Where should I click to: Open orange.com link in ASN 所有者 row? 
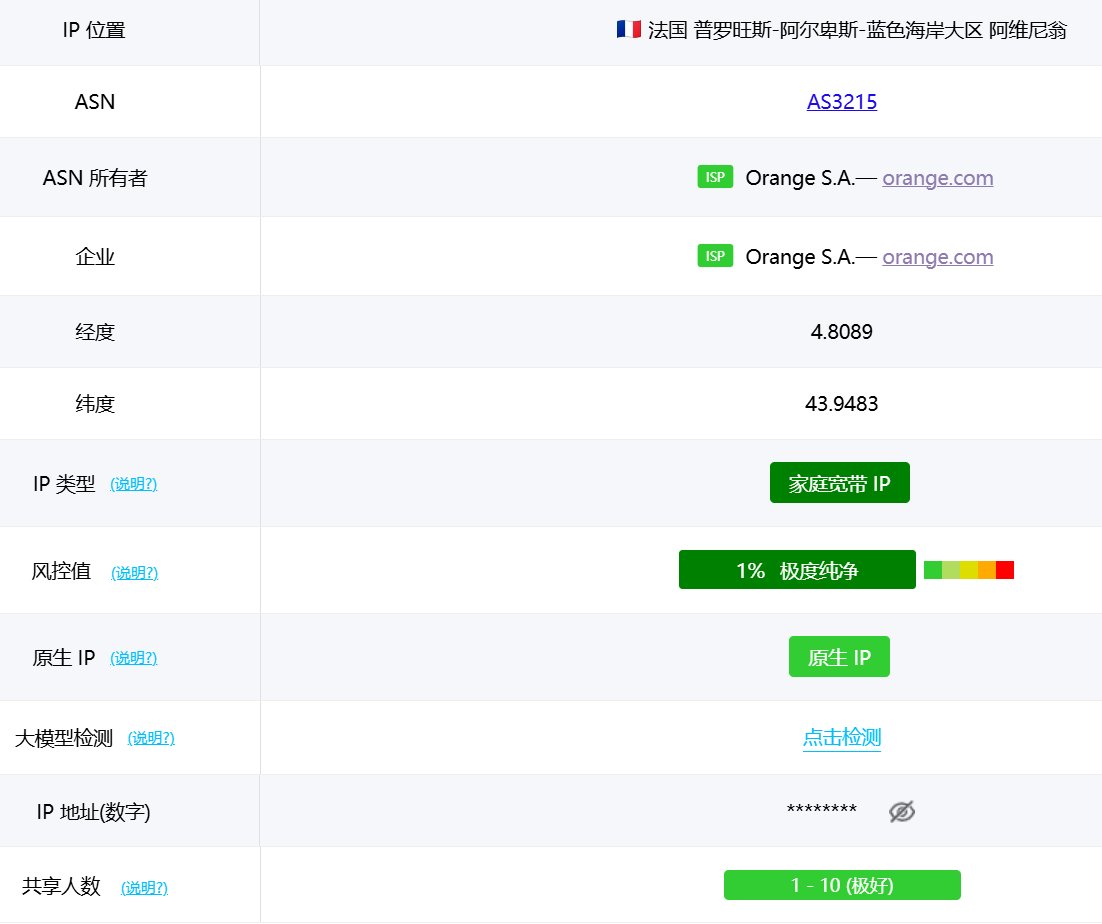pos(938,178)
